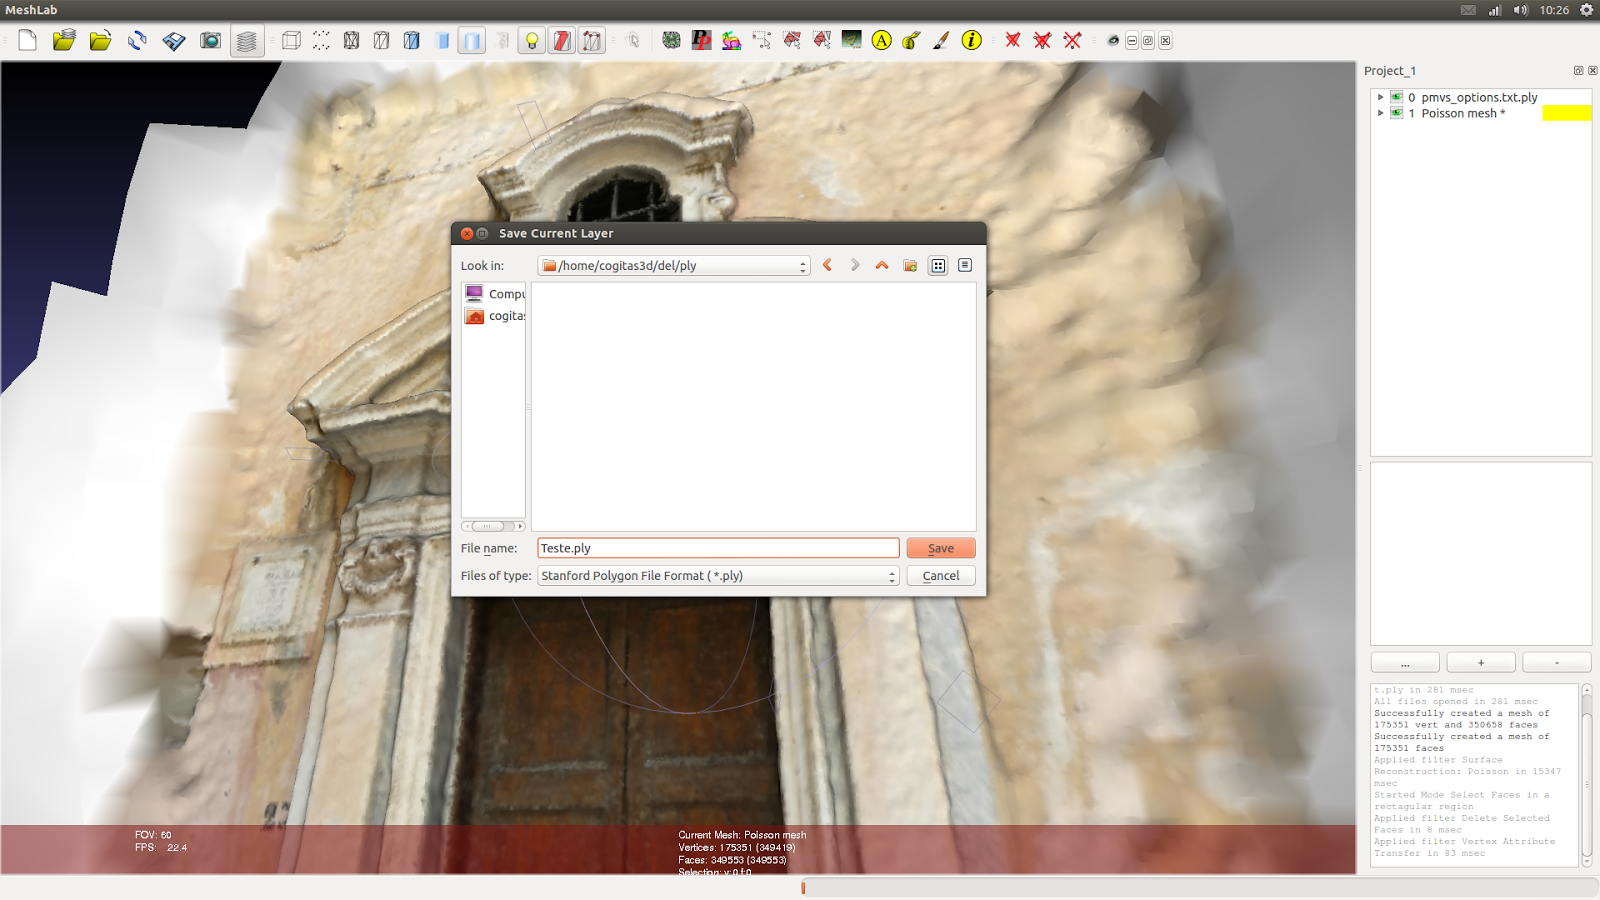1600x900 pixels.
Task: Toggle visibility of Poisson mesh layer
Action: click(1396, 113)
